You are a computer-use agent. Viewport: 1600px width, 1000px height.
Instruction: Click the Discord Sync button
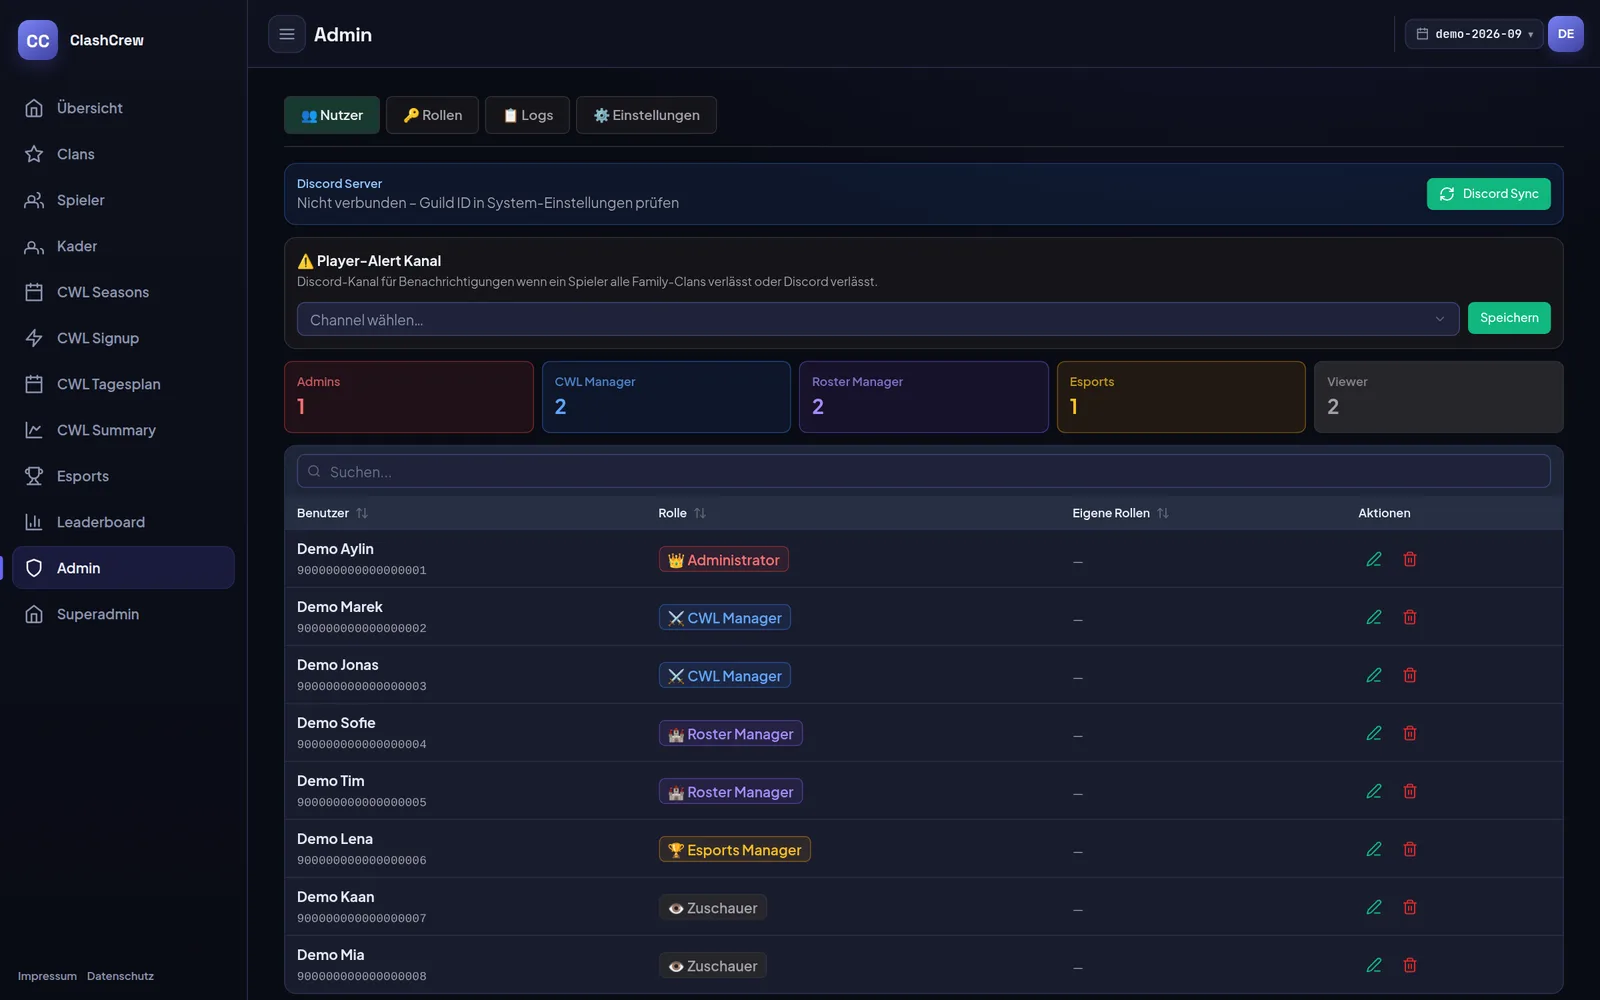tap(1488, 194)
